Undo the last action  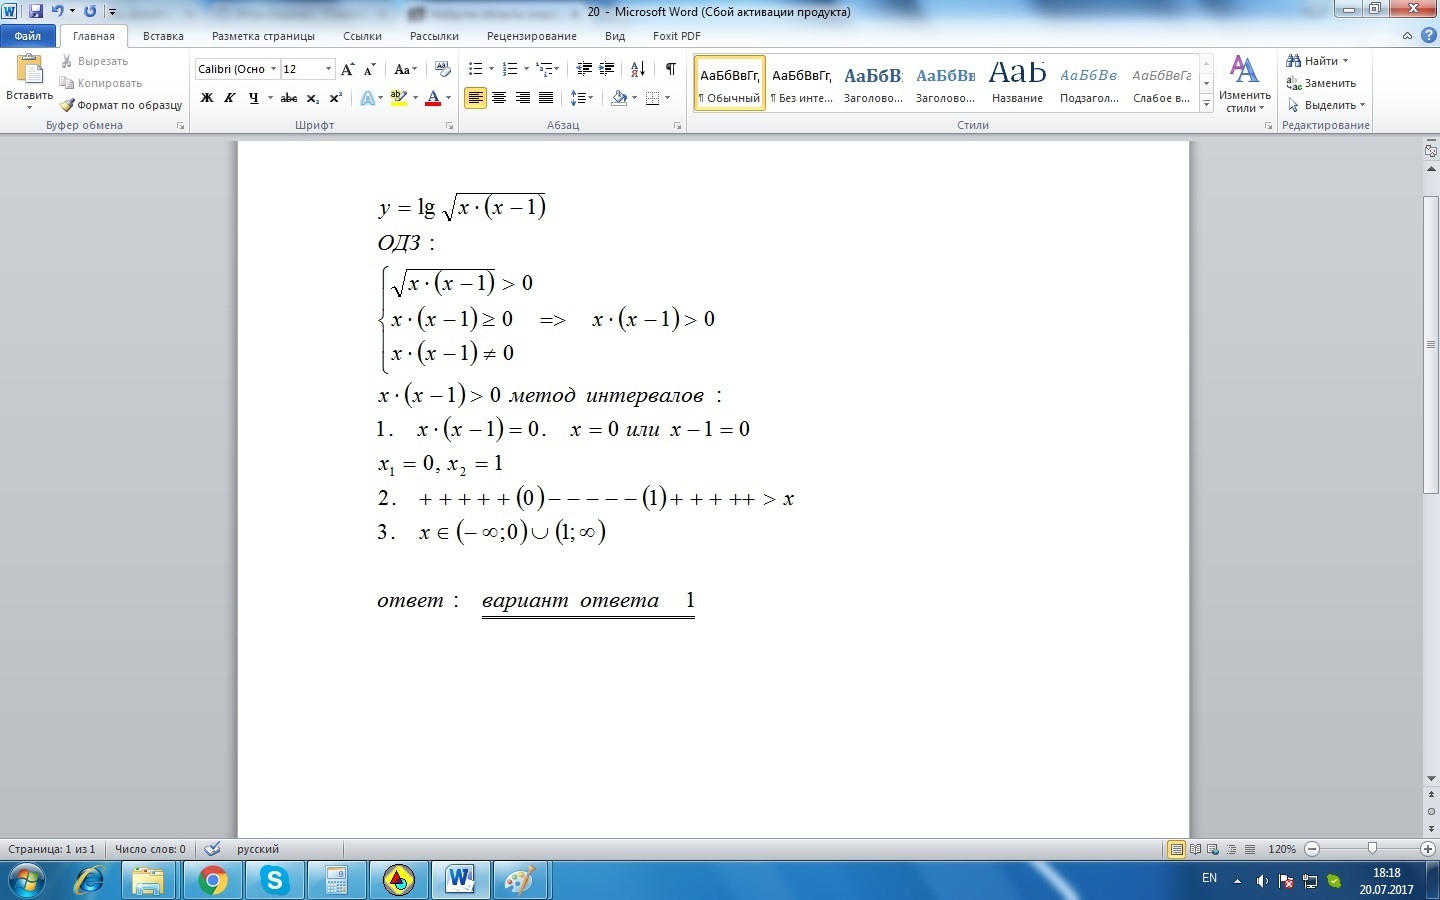pyautogui.click(x=57, y=11)
